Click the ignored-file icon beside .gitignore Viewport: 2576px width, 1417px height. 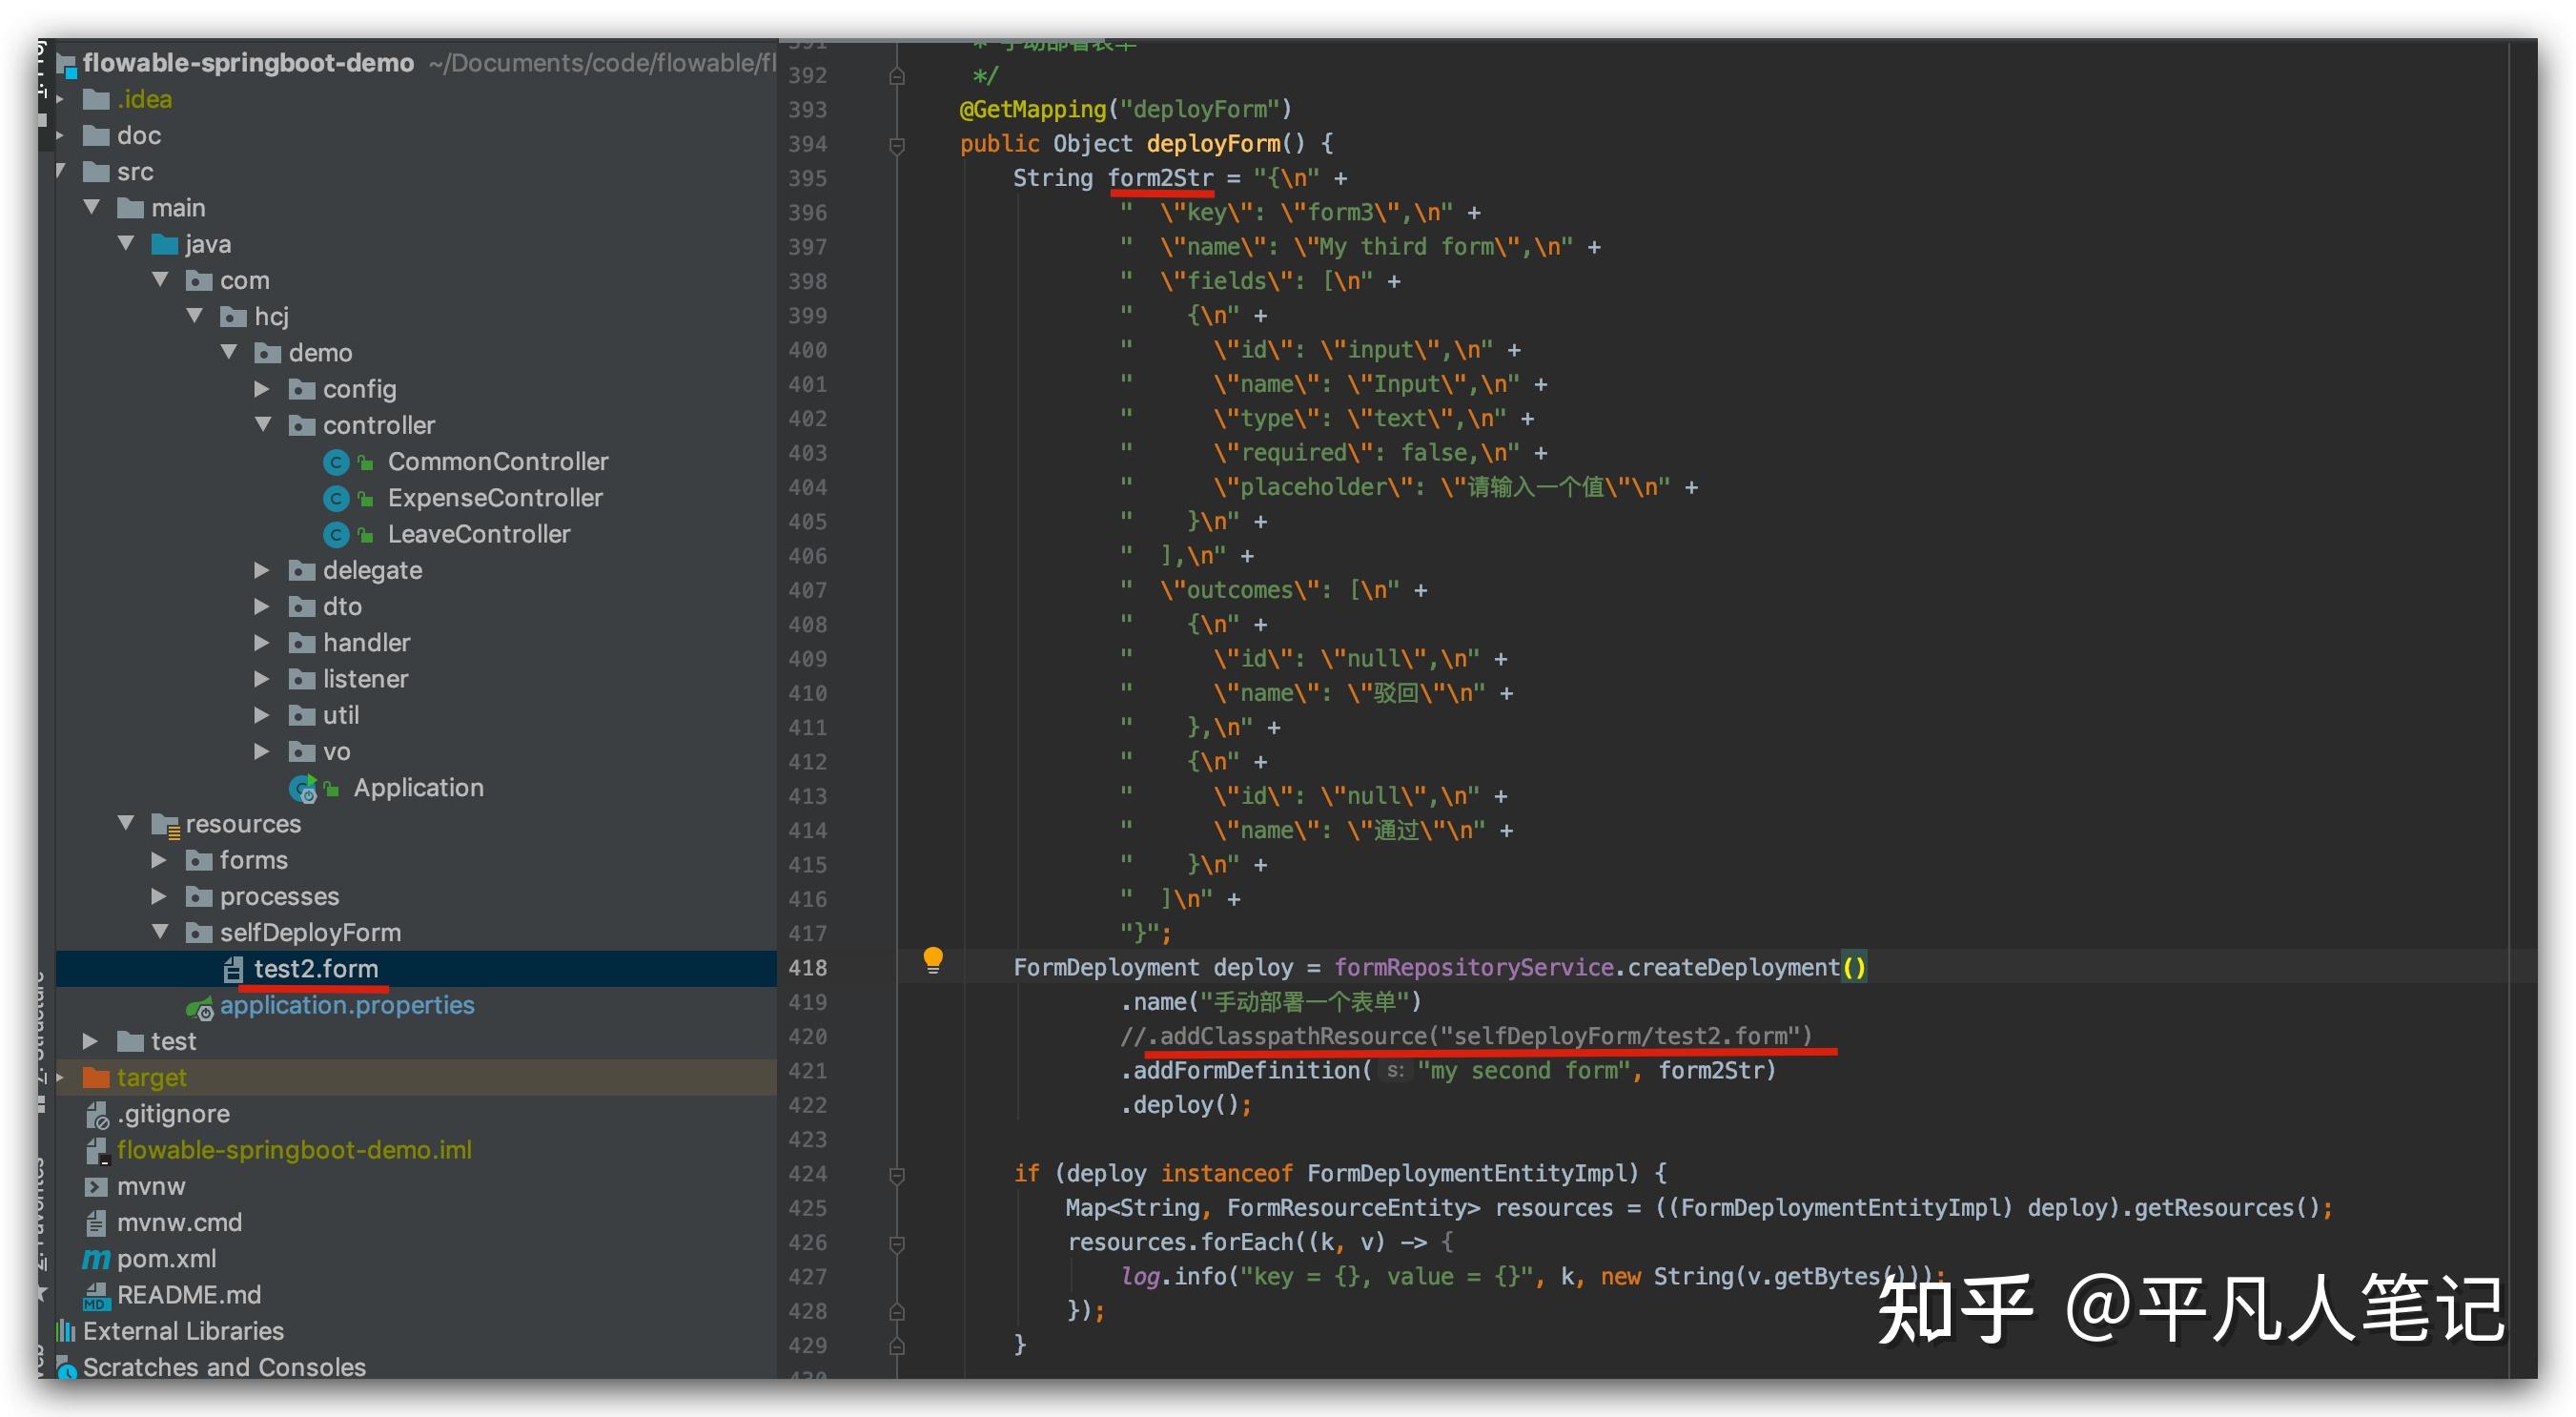pyautogui.click(x=96, y=1113)
